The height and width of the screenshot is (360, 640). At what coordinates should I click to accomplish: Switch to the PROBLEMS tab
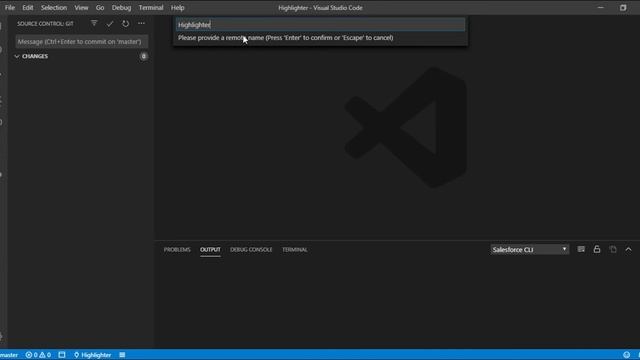coord(177,249)
